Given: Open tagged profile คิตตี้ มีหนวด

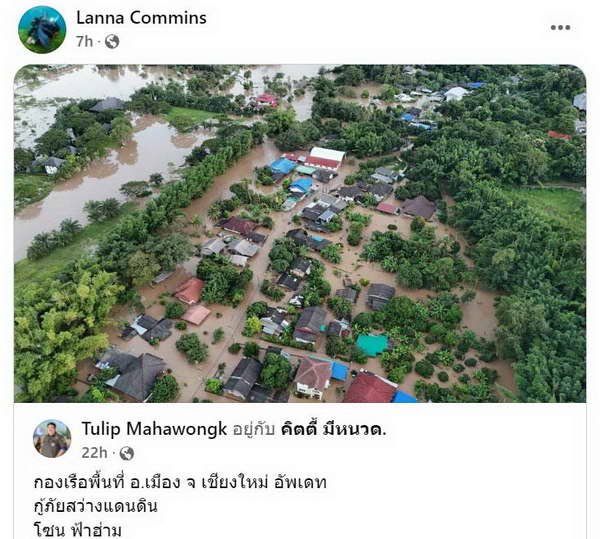Looking at the screenshot, I should [333, 430].
